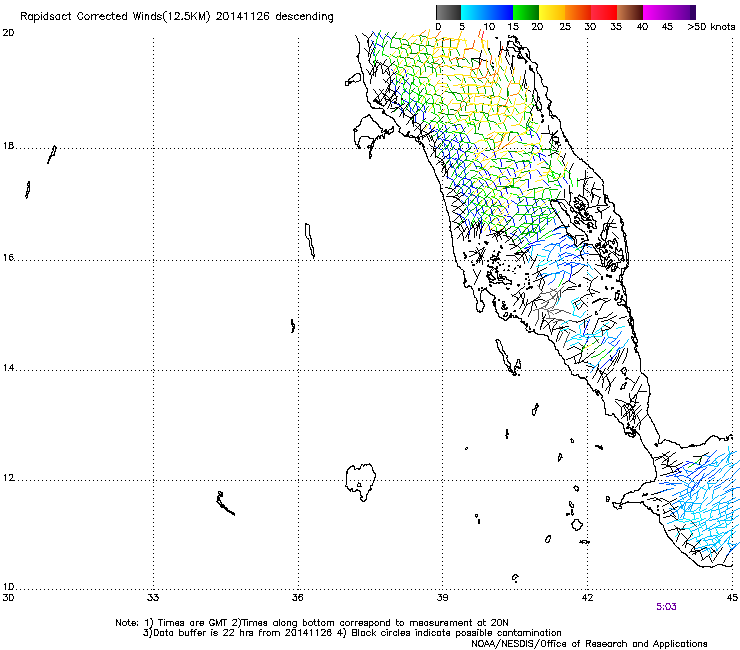
Task: Click the legend value '40' knots
Action: (642, 27)
